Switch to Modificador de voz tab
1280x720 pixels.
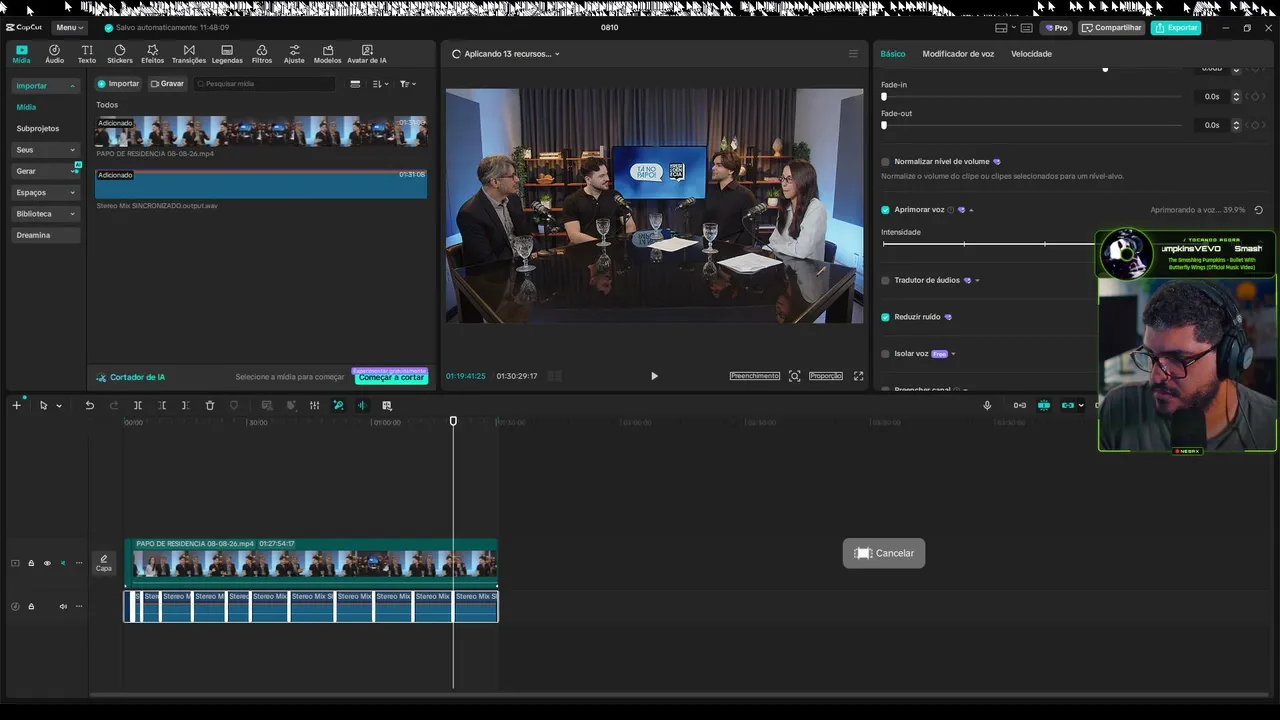point(958,54)
